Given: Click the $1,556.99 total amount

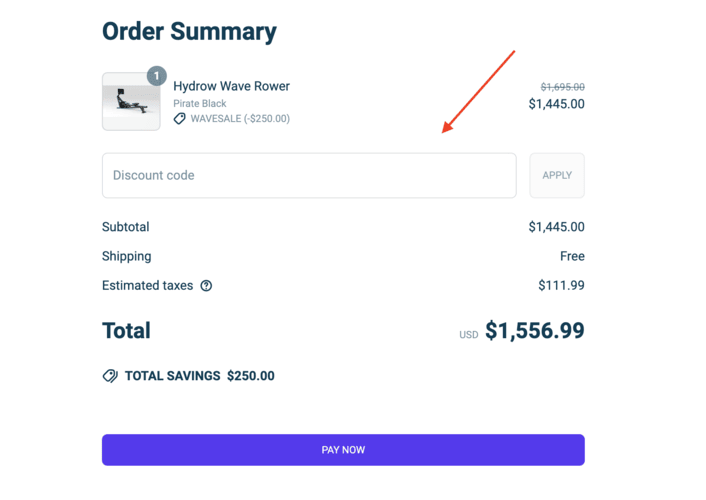Looking at the screenshot, I should point(535,331).
